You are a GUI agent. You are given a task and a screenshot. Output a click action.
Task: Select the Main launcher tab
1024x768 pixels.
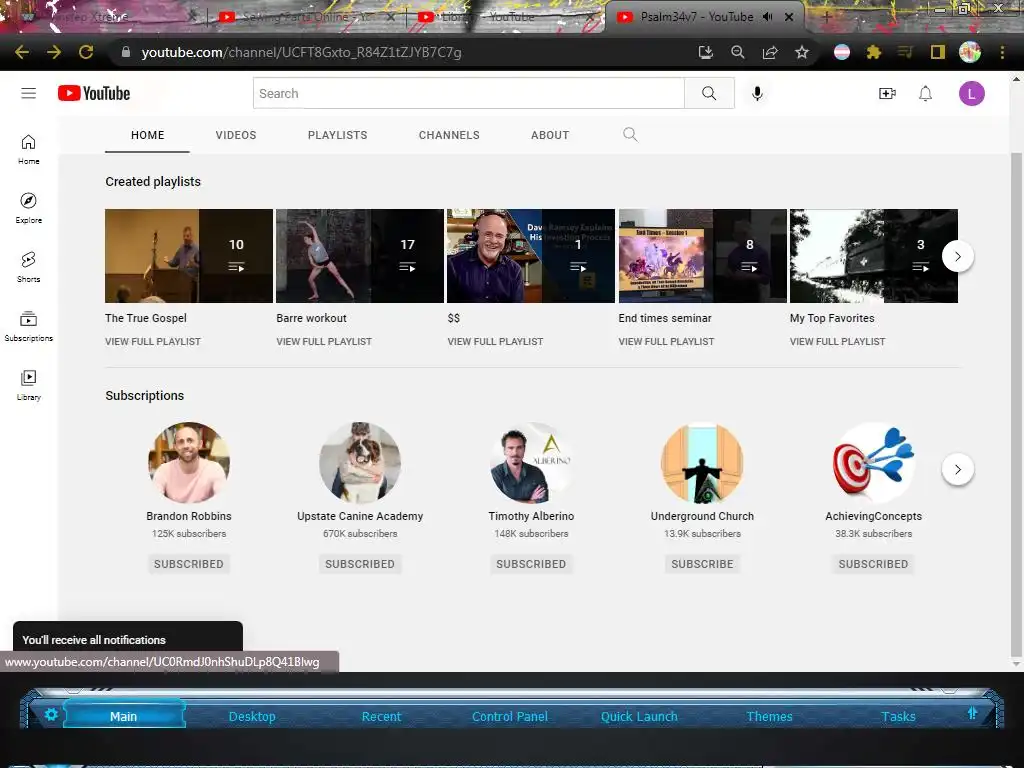[x=123, y=716]
